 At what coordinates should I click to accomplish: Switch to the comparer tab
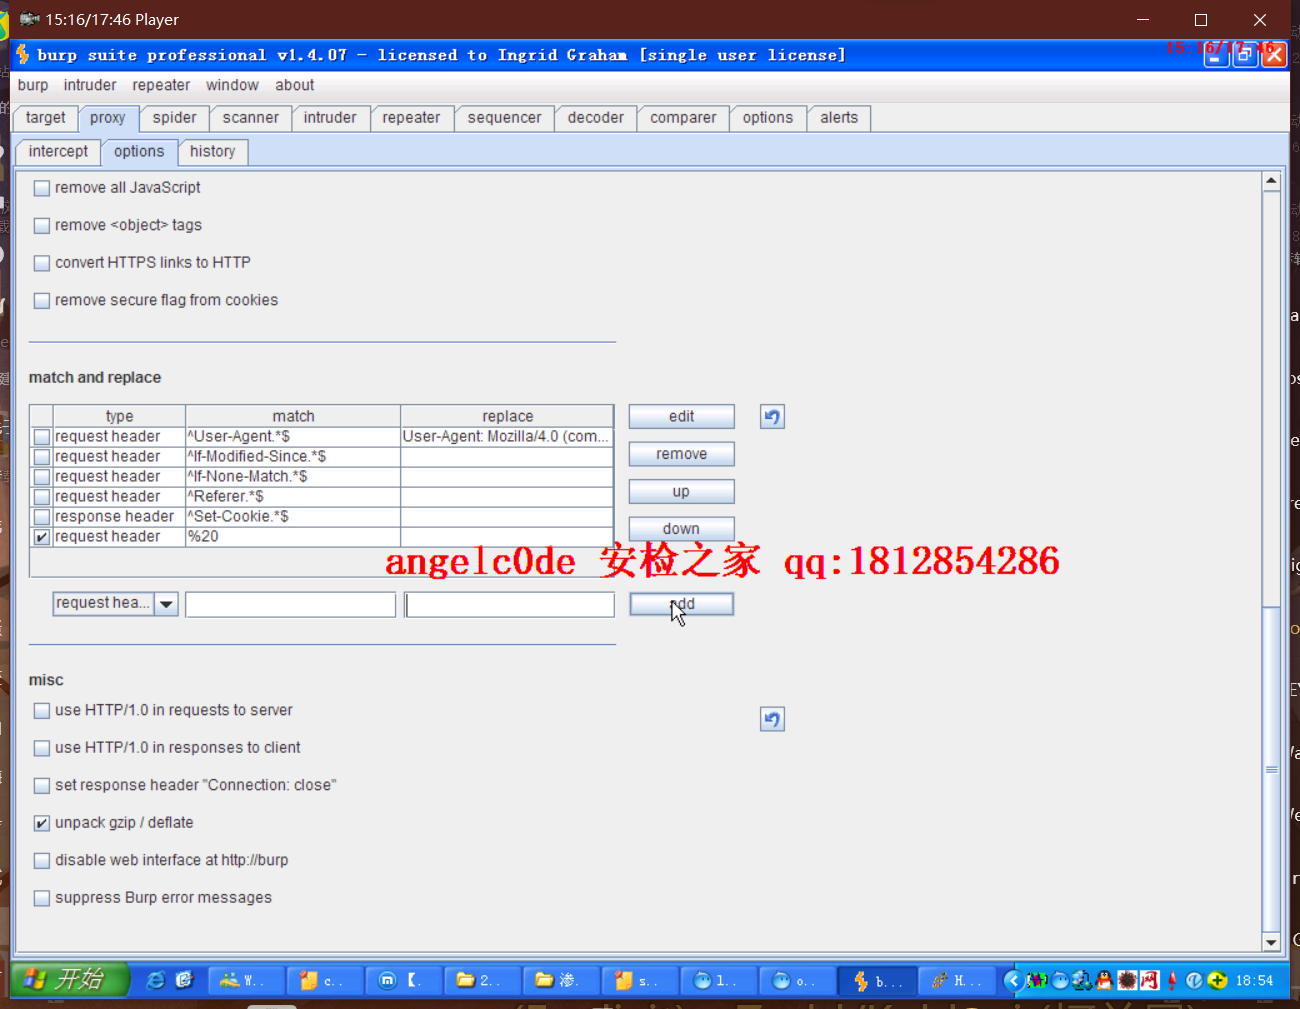point(683,118)
